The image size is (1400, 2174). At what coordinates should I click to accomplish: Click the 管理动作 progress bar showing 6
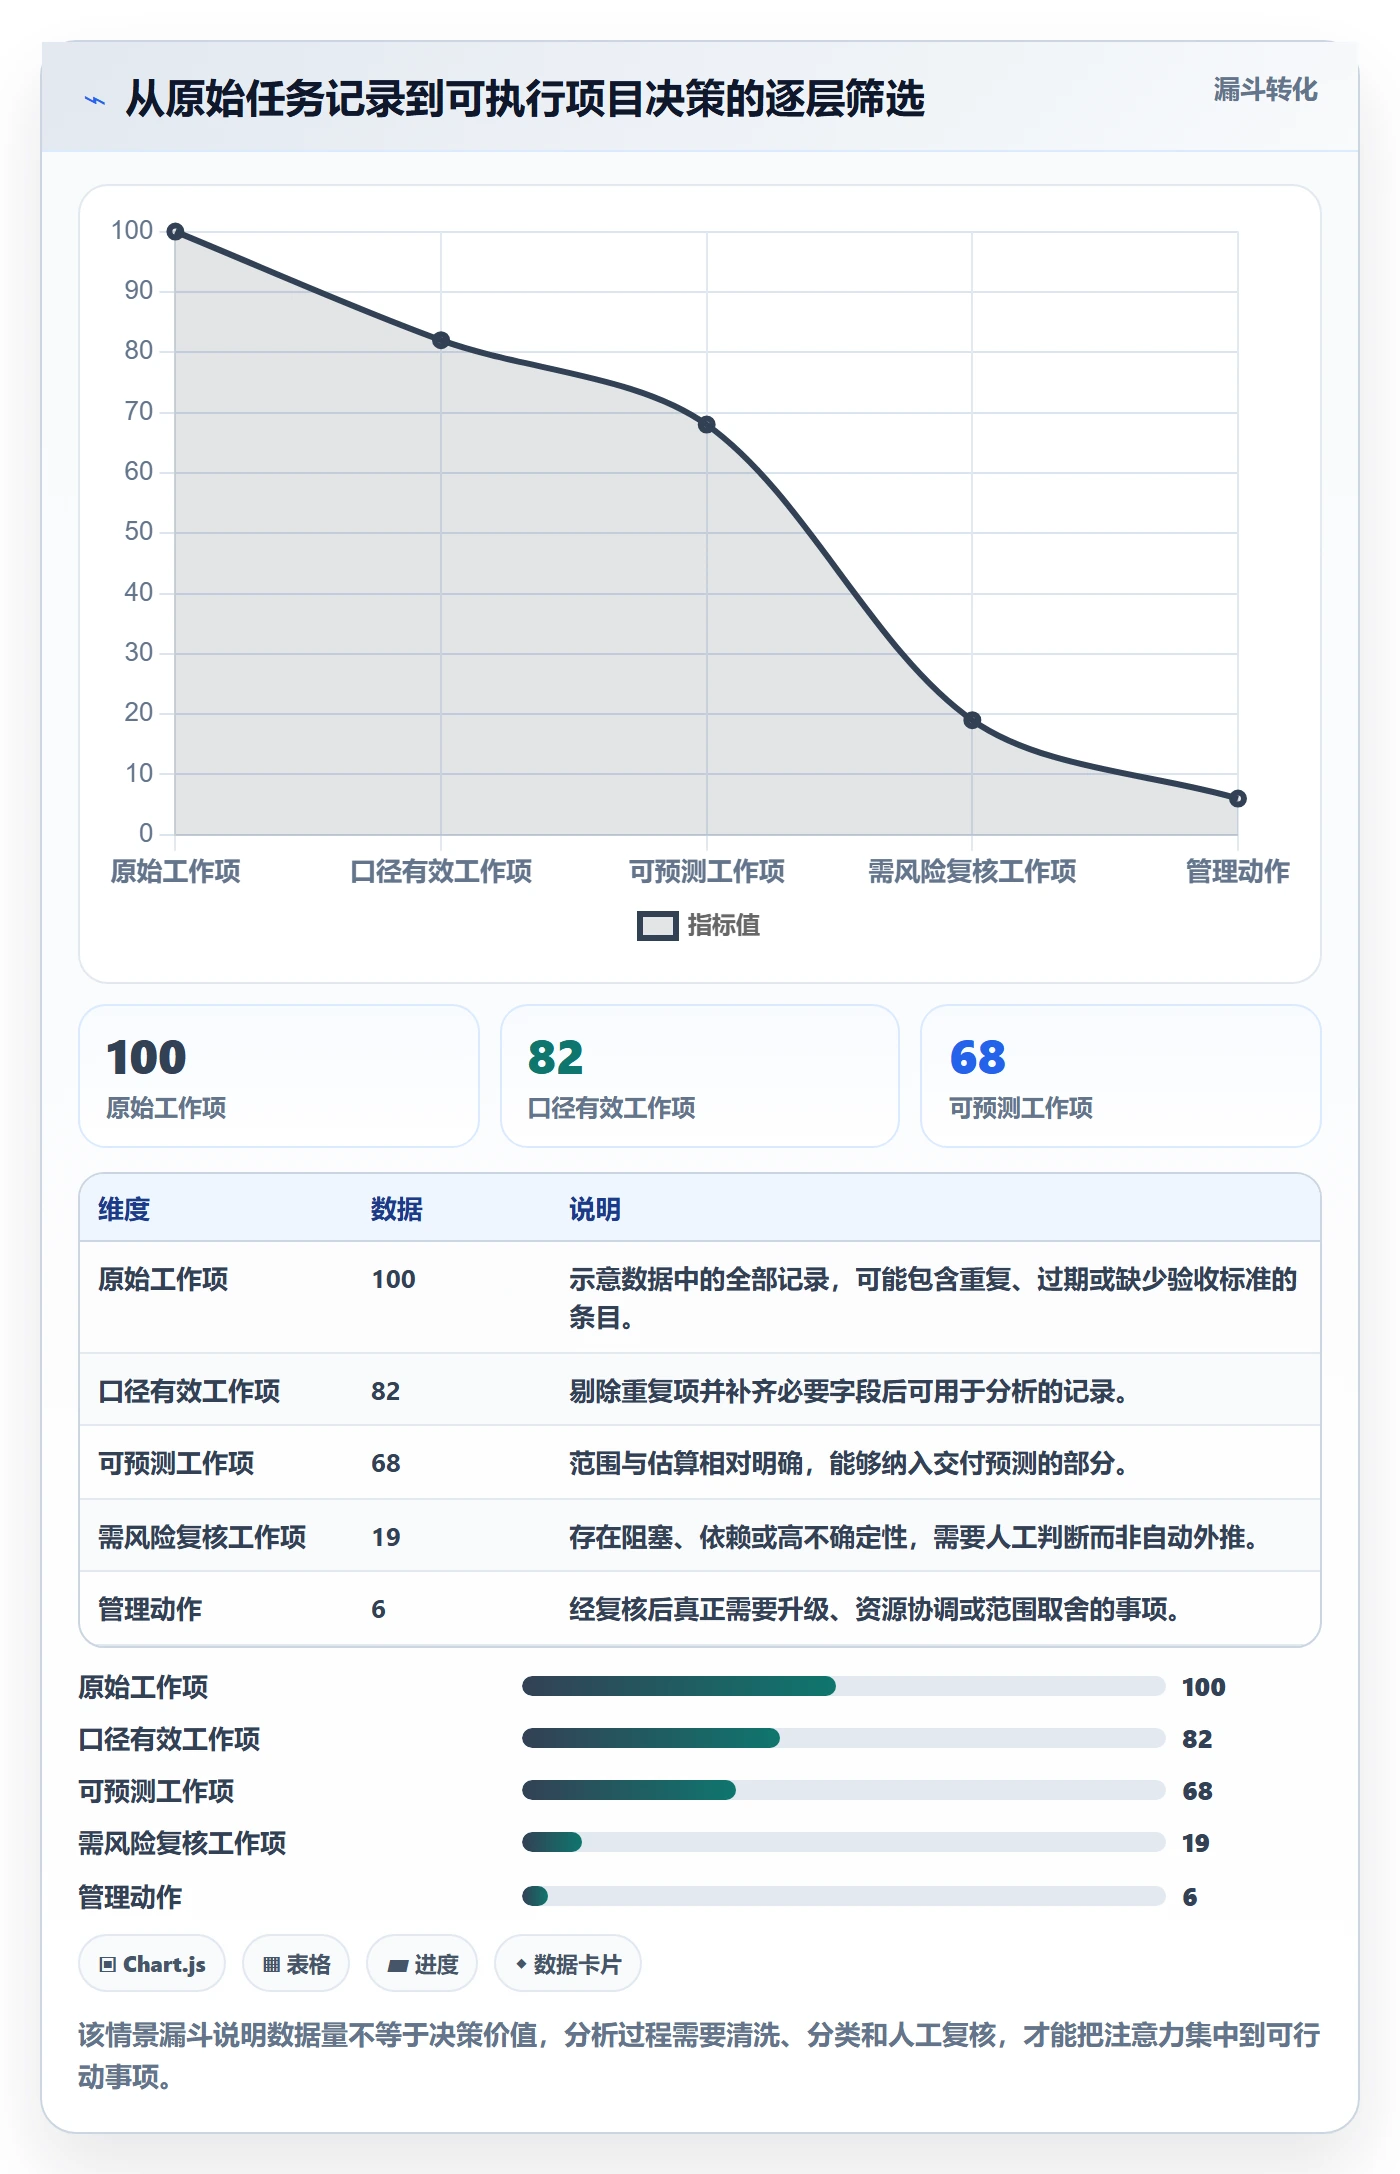844,1896
